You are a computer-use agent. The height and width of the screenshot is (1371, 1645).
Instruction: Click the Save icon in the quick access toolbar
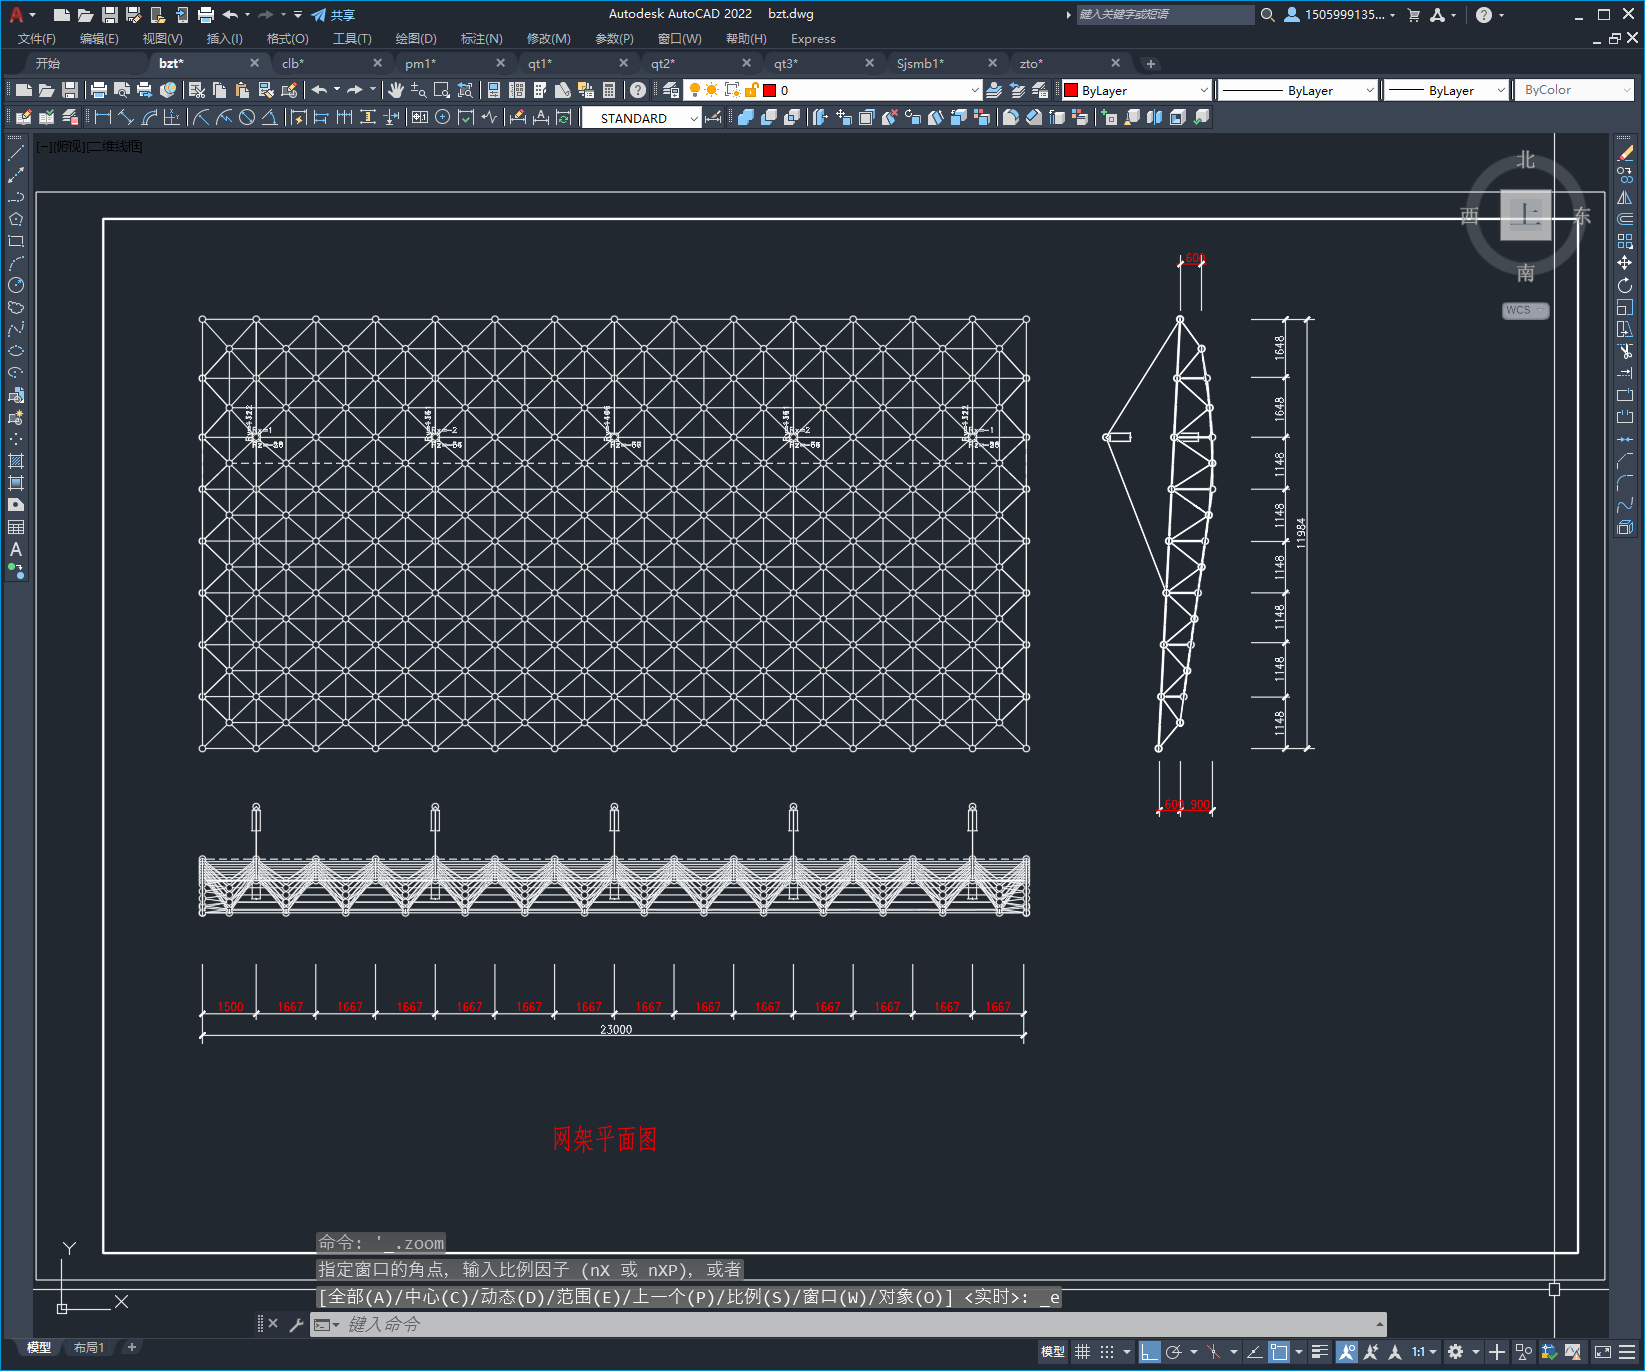(110, 15)
